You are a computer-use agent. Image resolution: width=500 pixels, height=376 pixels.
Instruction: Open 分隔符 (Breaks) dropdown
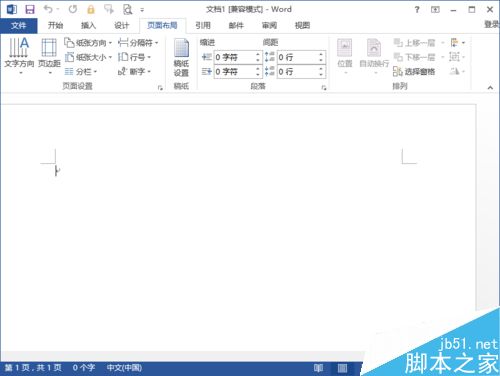(x=138, y=43)
